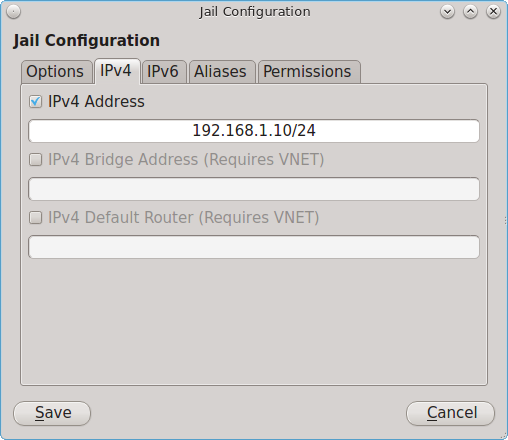Click the resize grip at window corner
508x440 pixels.
(x=503, y=435)
